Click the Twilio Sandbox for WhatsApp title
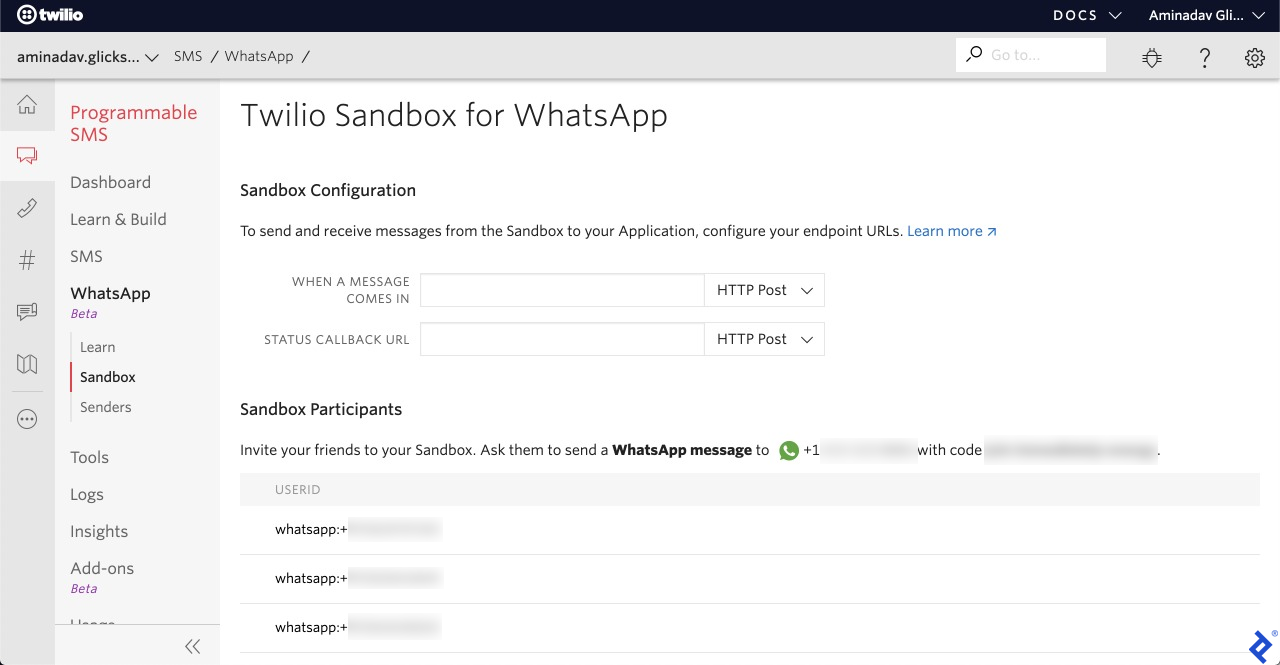The image size is (1280, 665). point(454,116)
